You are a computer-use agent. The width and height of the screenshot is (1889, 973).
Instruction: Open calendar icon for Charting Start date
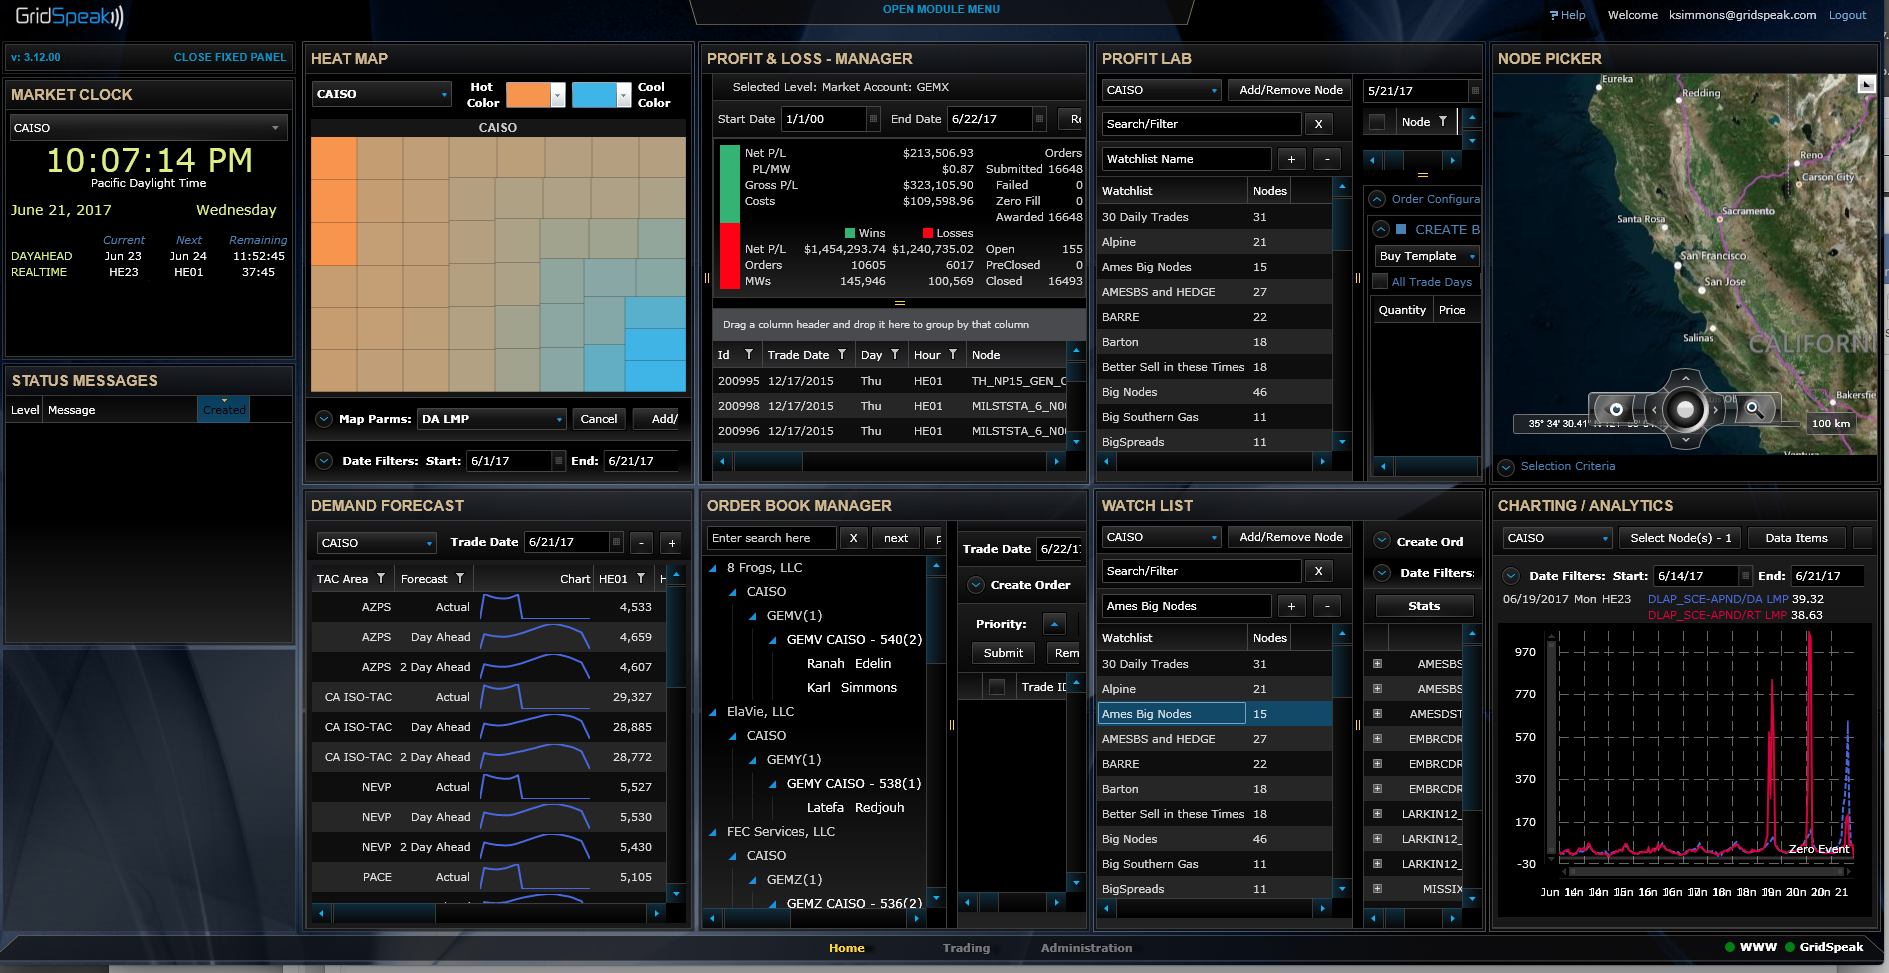(1745, 576)
